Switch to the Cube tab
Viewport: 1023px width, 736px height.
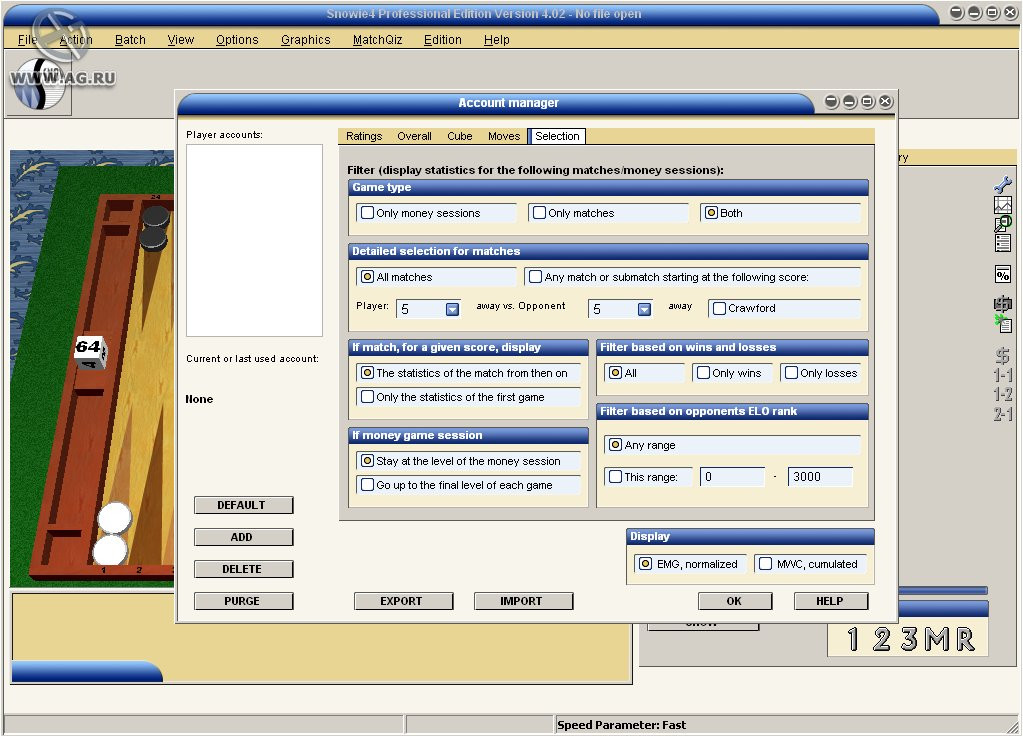tap(459, 136)
